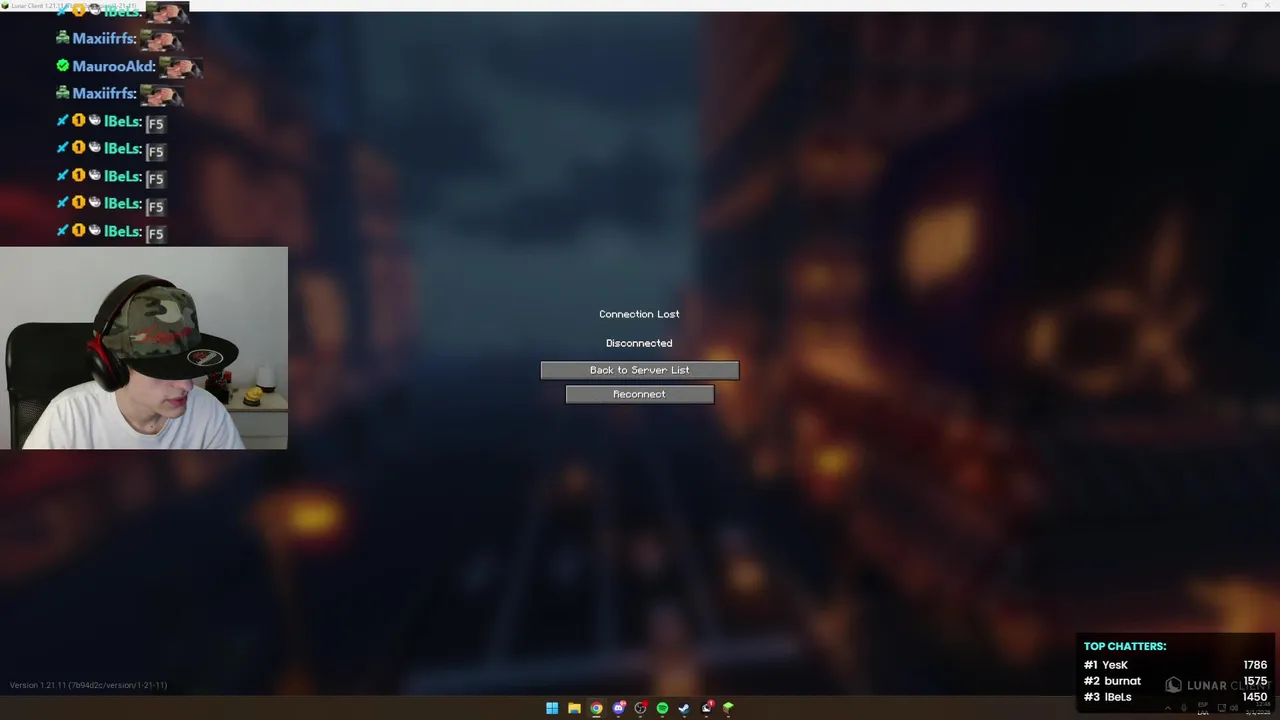Image resolution: width=1280 pixels, height=720 pixels.
Task: Click the #2 burnat entry
Action: coord(1112,681)
